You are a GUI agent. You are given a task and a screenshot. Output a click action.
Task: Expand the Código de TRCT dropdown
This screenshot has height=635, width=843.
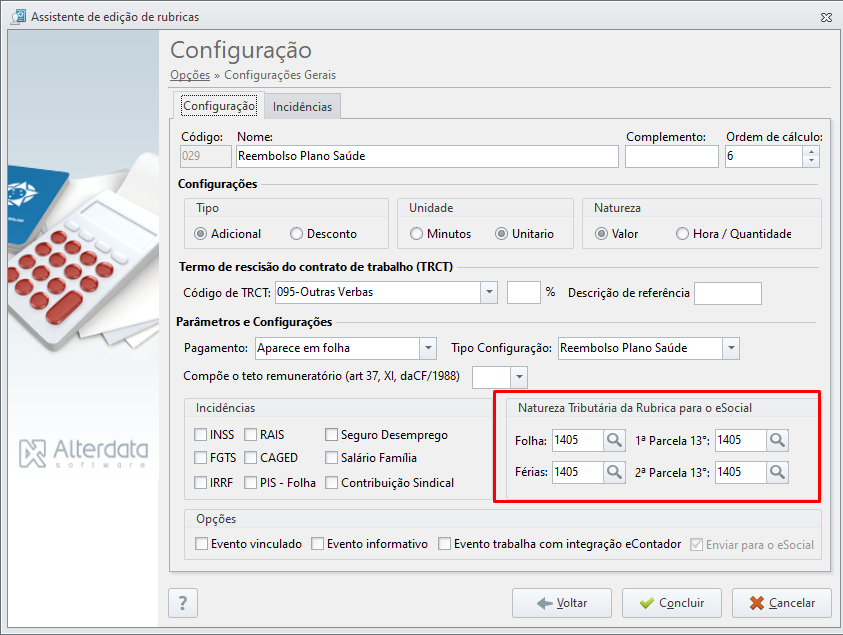click(x=489, y=292)
